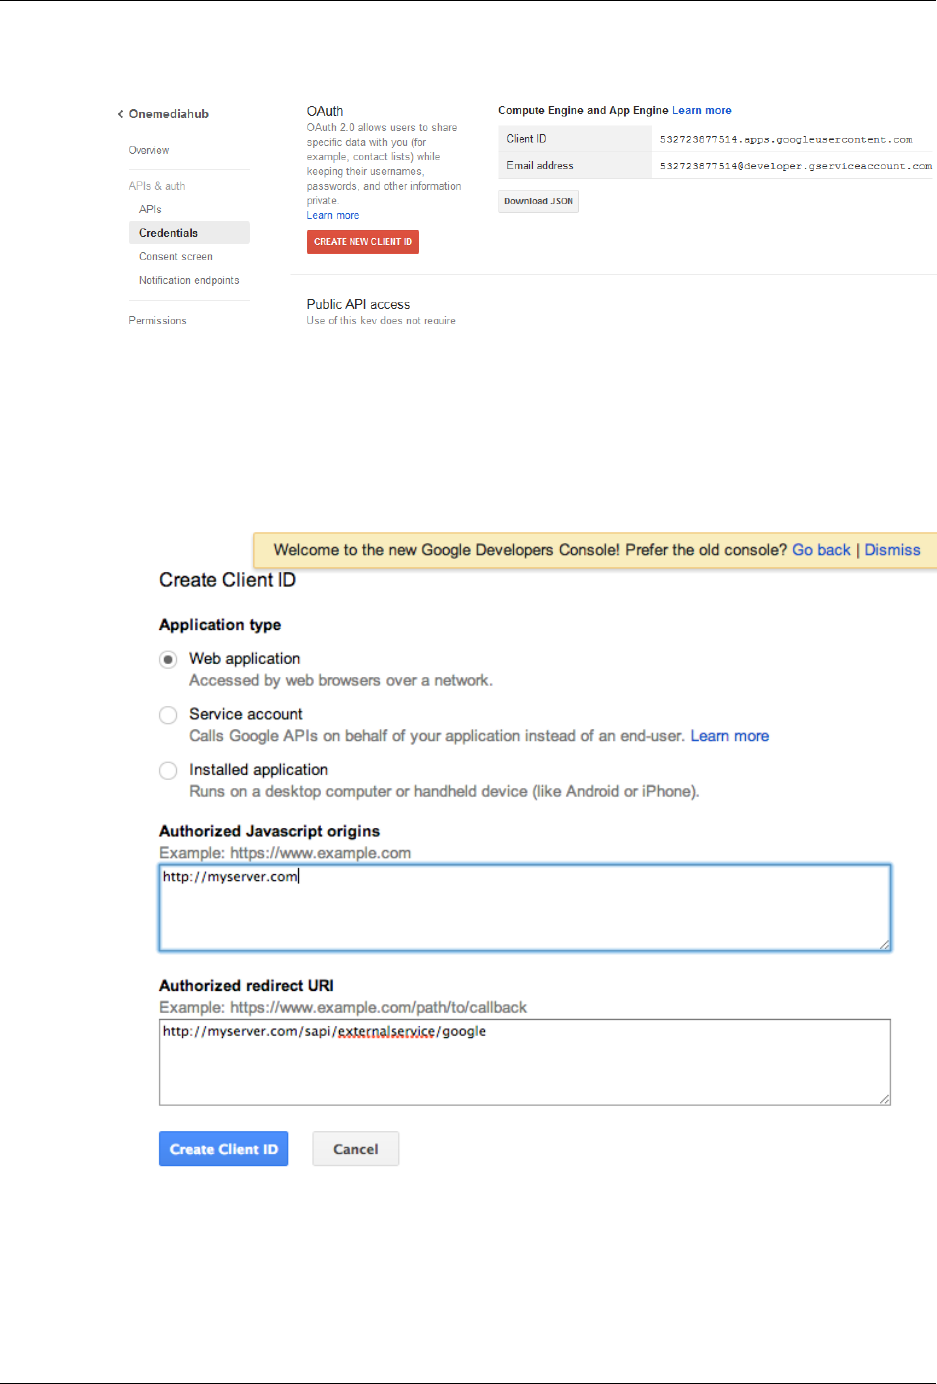
Task: Click Go back to old console
Action: click(821, 550)
